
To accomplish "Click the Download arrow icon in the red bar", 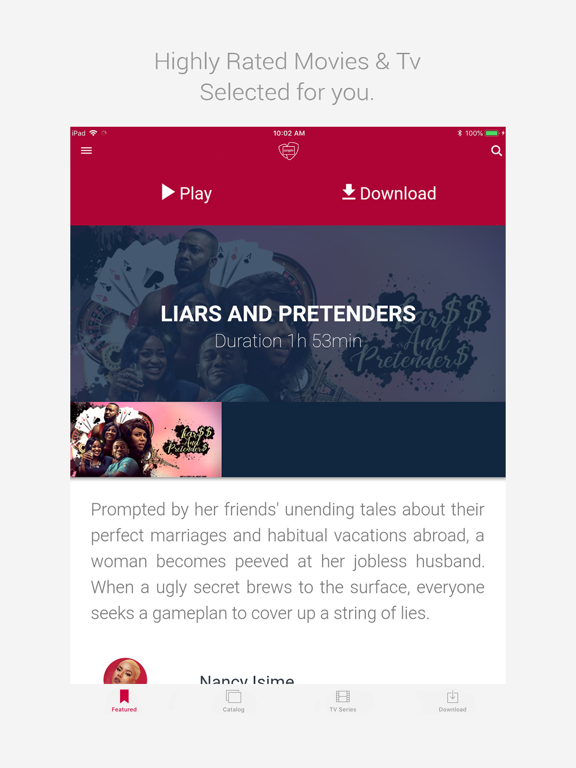I will pos(348,192).
